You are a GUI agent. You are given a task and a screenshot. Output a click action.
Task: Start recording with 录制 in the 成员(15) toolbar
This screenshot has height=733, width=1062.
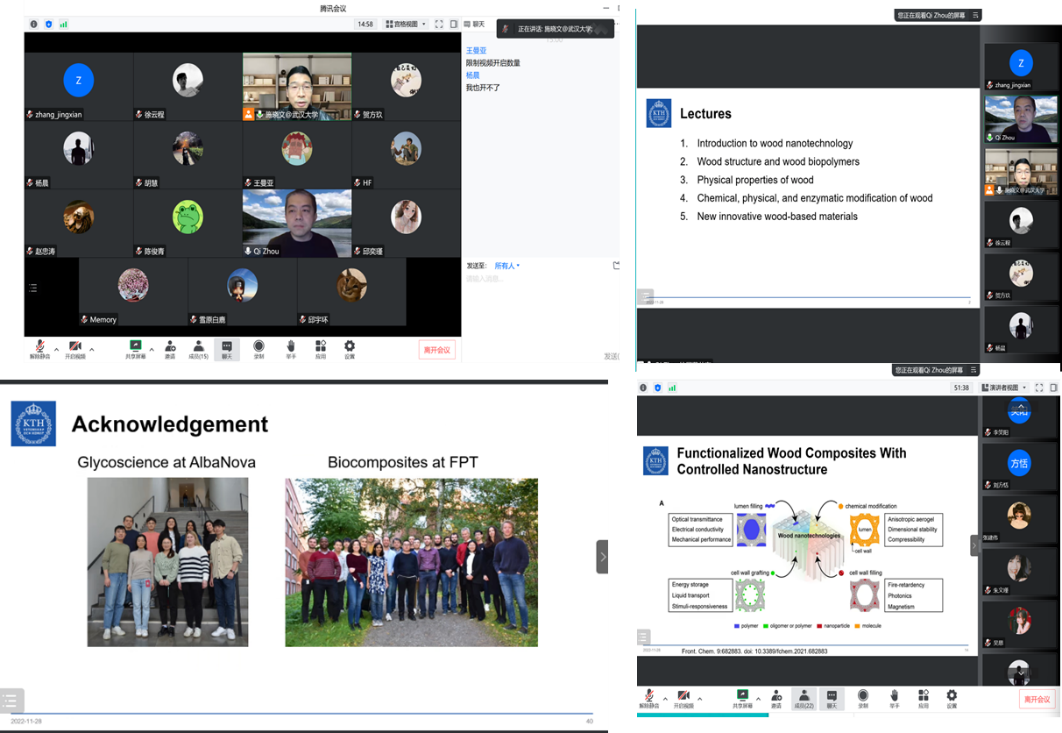pyautogui.click(x=258, y=348)
